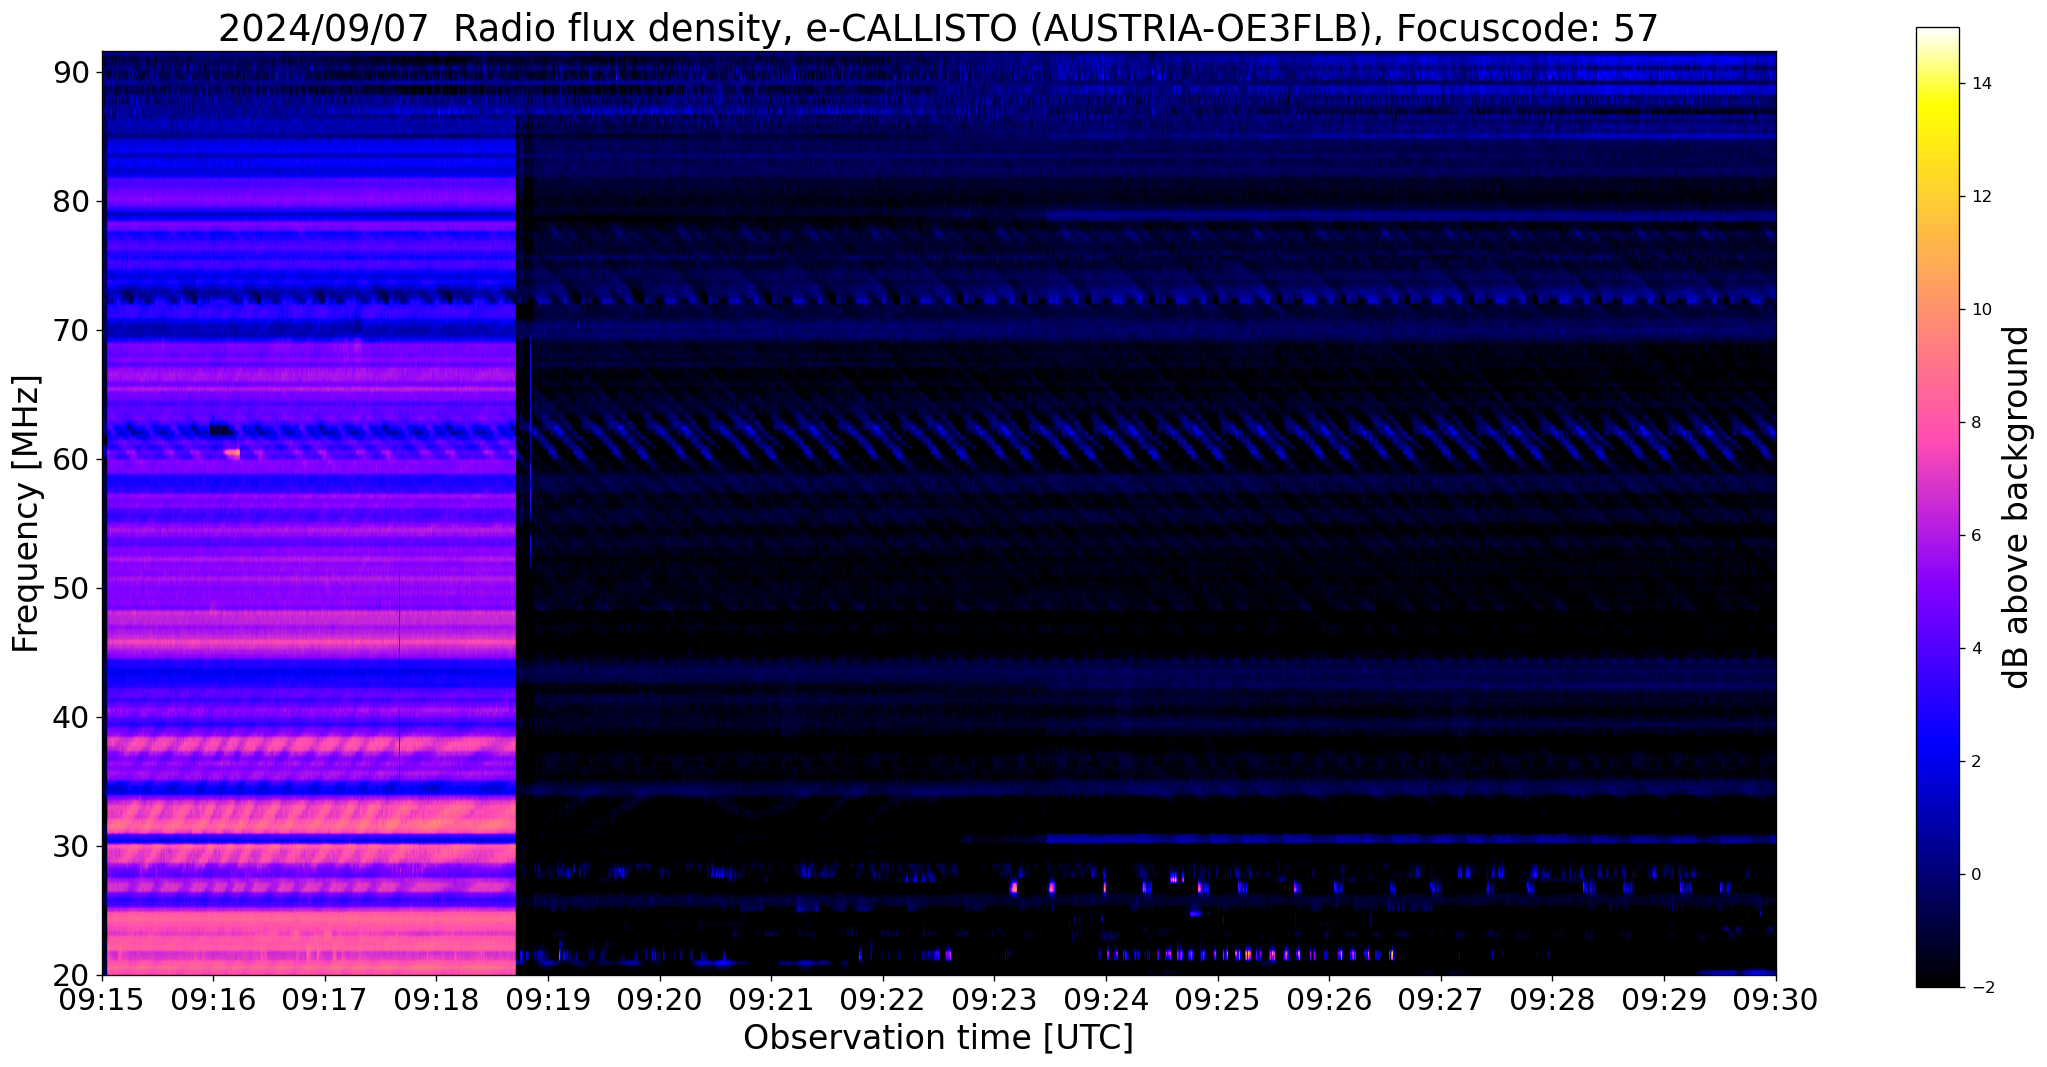Click the colorbar tick value 6
Screen dimensions: 2047x1067
click(x=1975, y=536)
